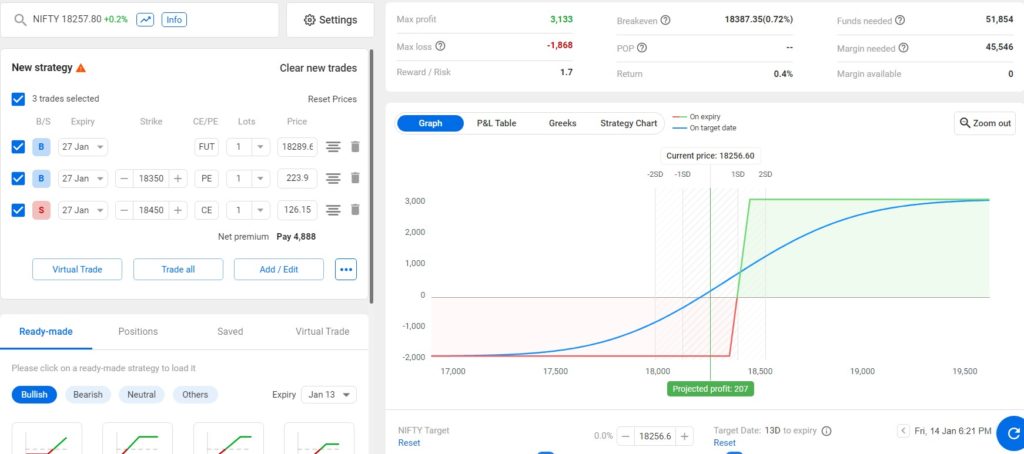Image resolution: width=1024 pixels, height=454 pixels.
Task: Click the Trade all button
Action: (x=178, y=269)
